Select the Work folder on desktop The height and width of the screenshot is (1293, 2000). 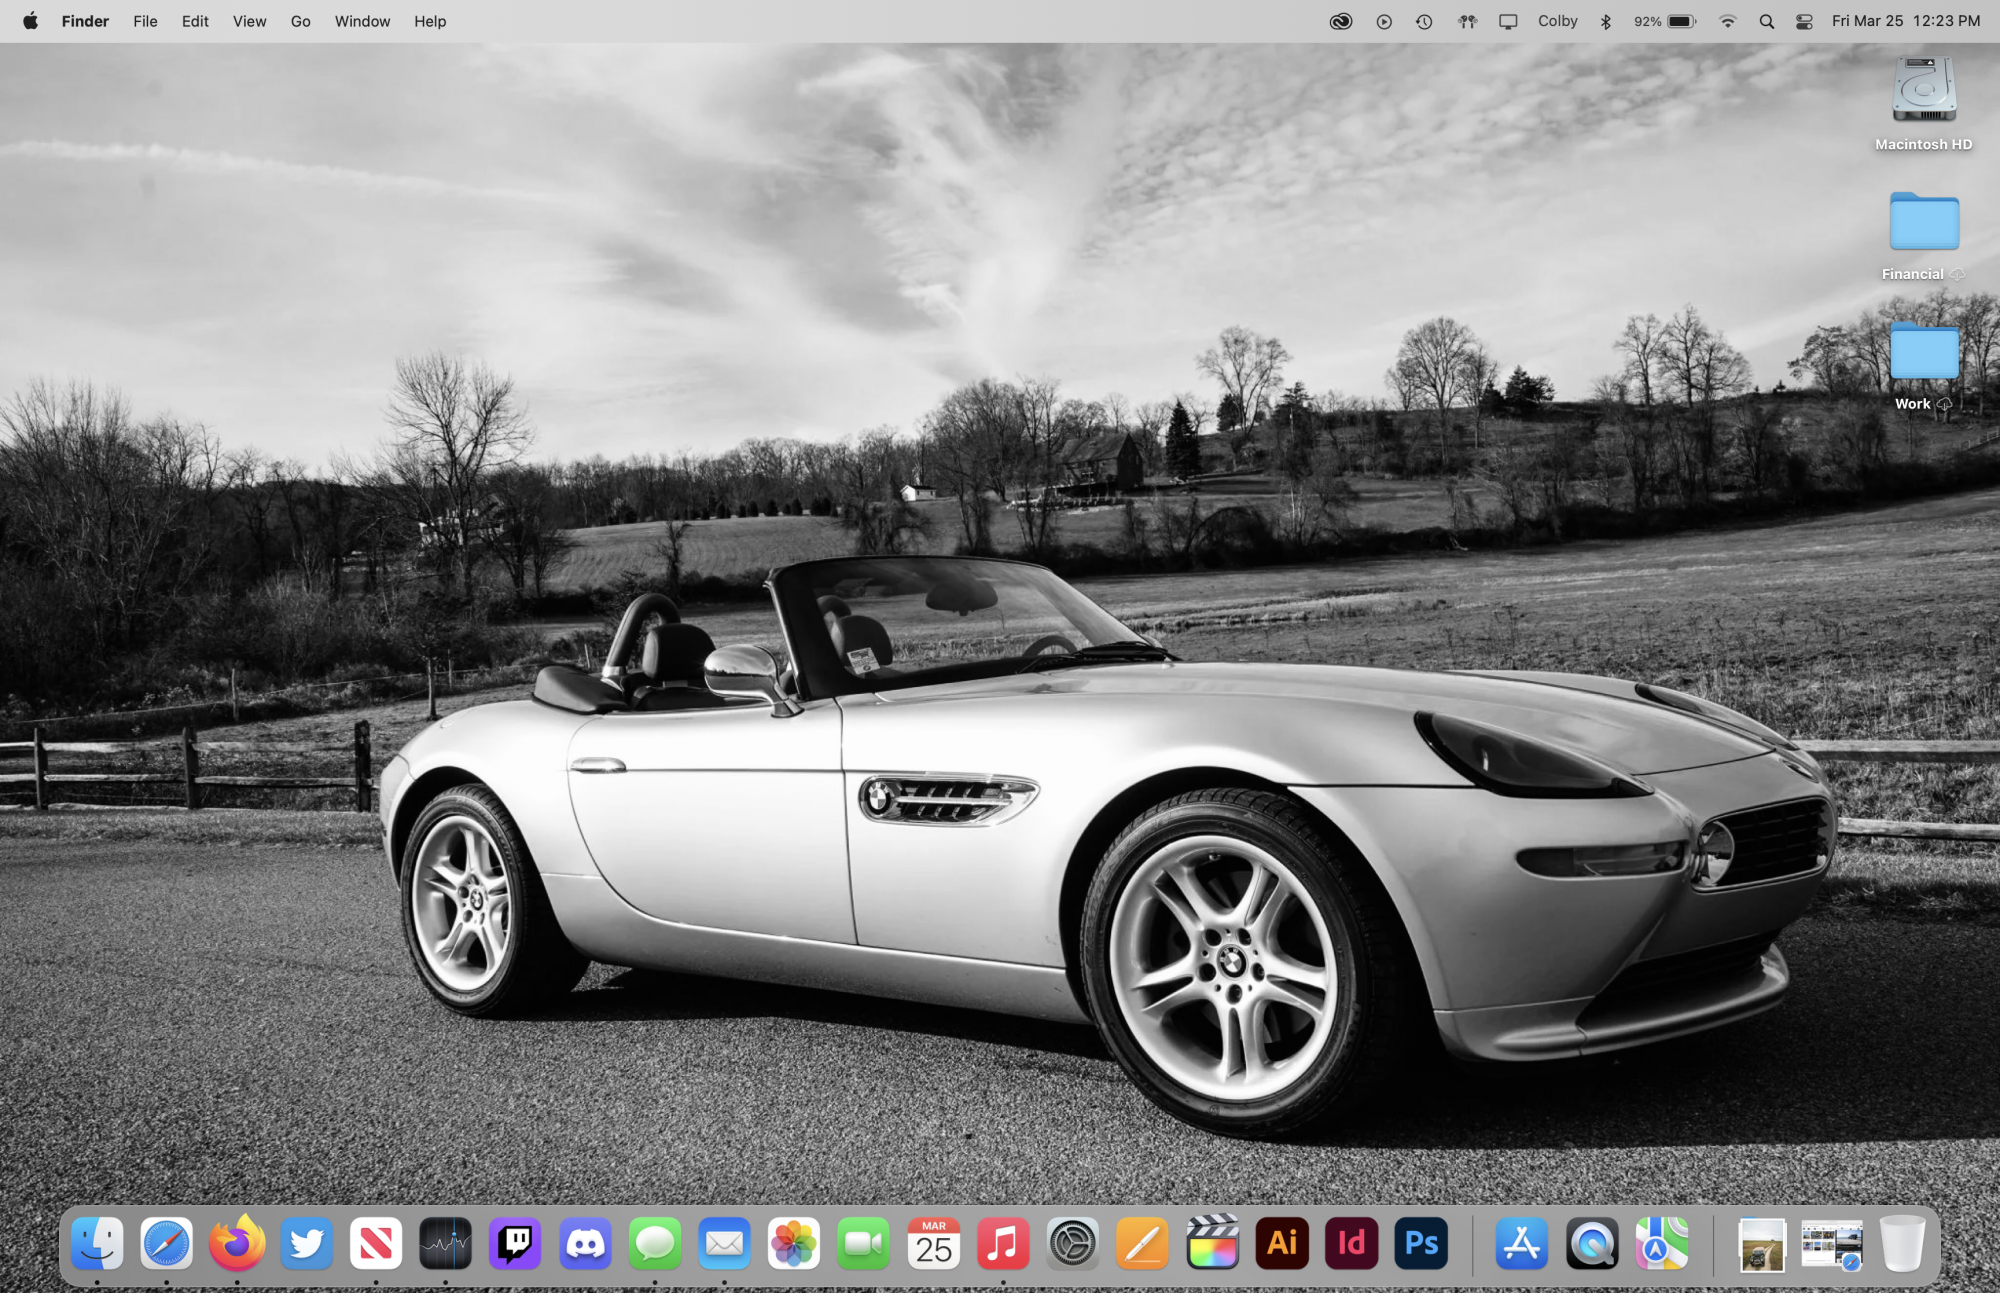coord(1923,352)
